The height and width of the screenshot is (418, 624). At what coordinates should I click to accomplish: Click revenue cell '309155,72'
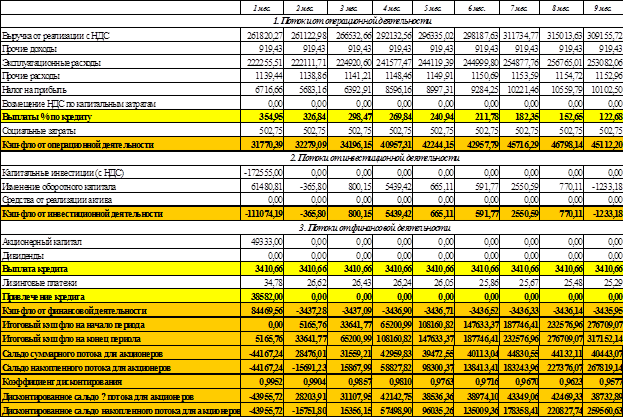[604, 36]
